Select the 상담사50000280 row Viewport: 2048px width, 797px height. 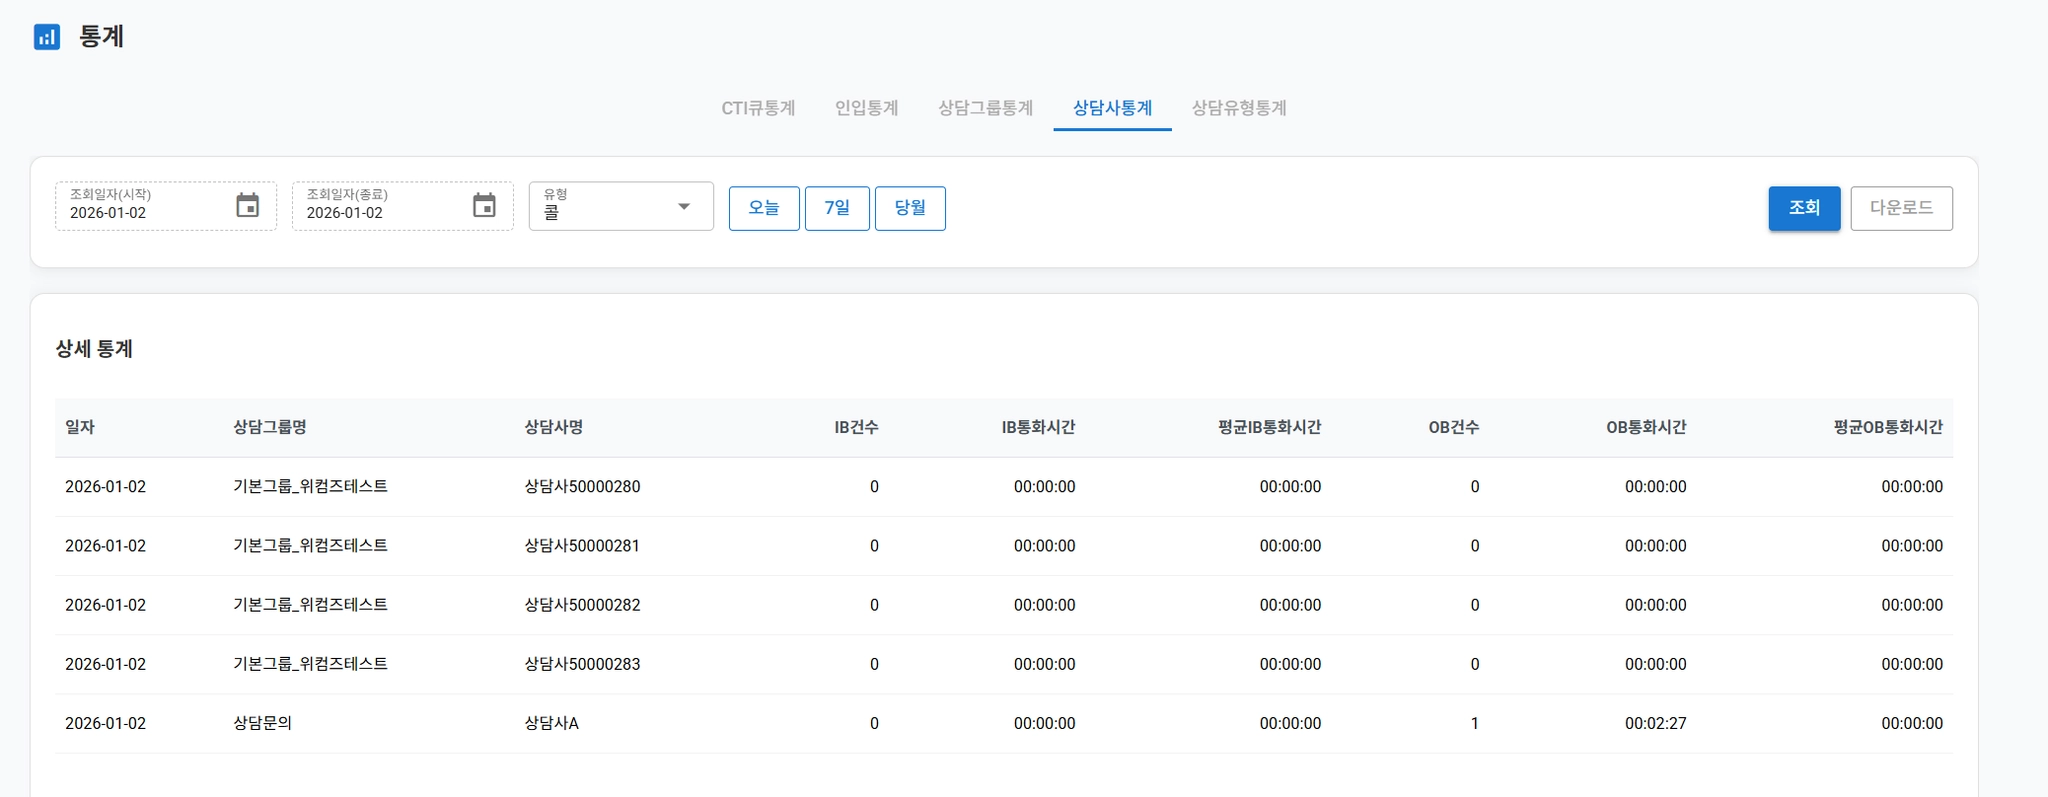(582, 487)
